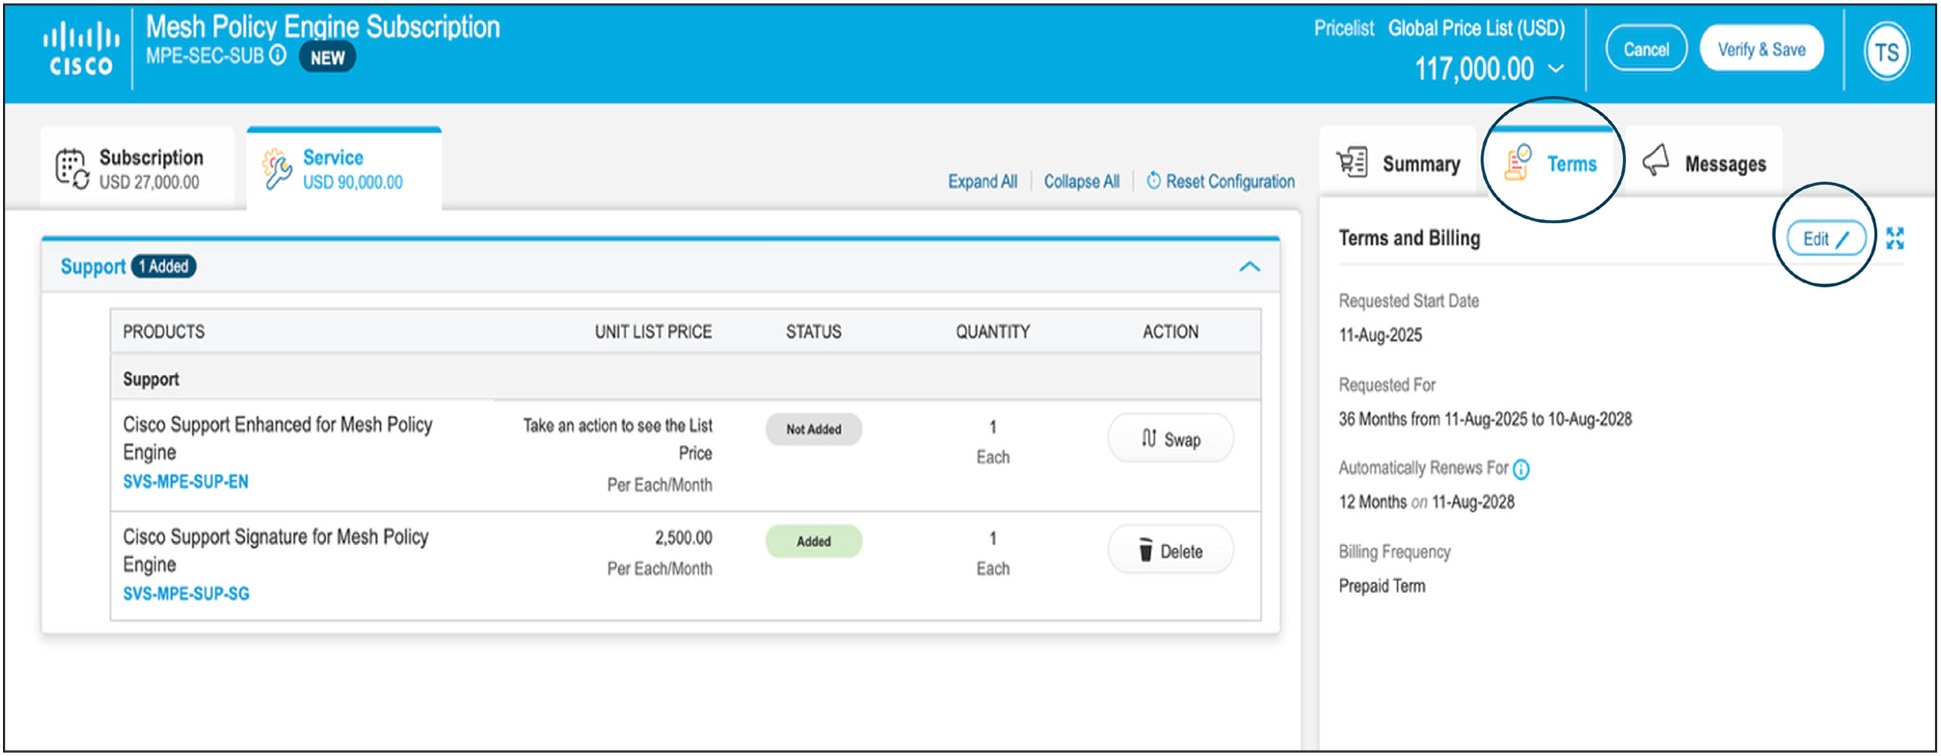Click the Cisco logo
Screen dimensions: 1941x756
point(80,50)
